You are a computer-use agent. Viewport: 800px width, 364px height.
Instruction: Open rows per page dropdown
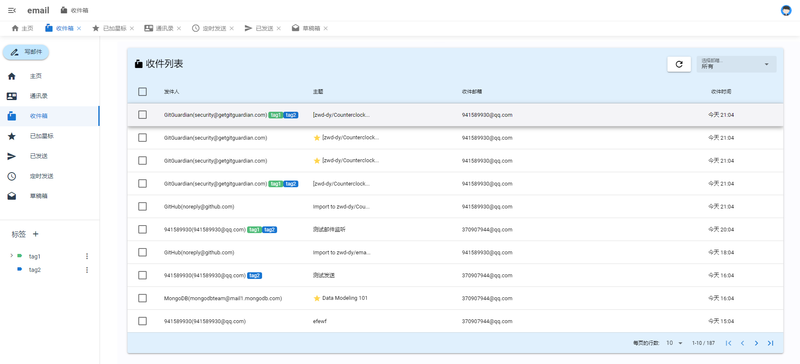coord(674,343)
